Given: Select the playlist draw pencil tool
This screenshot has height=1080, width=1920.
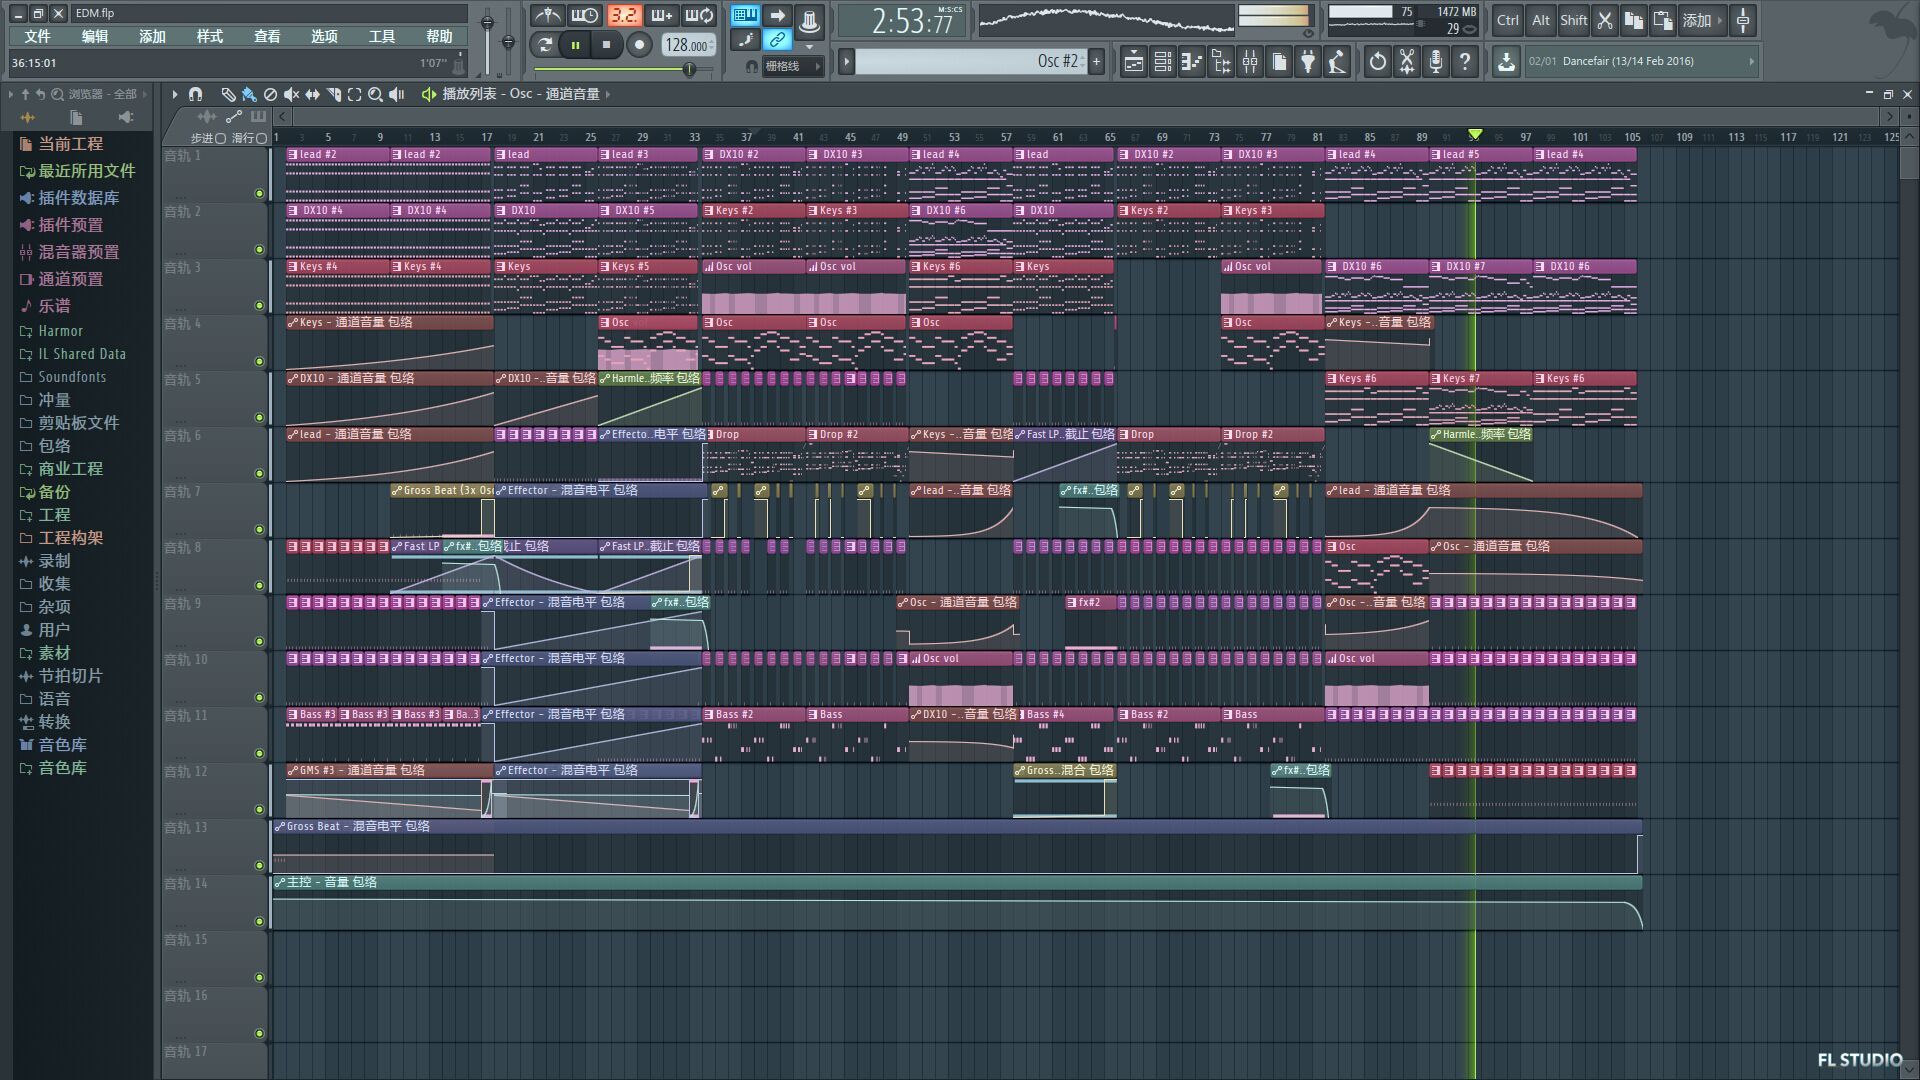Looking at the screenshot, I should [228, 94].
